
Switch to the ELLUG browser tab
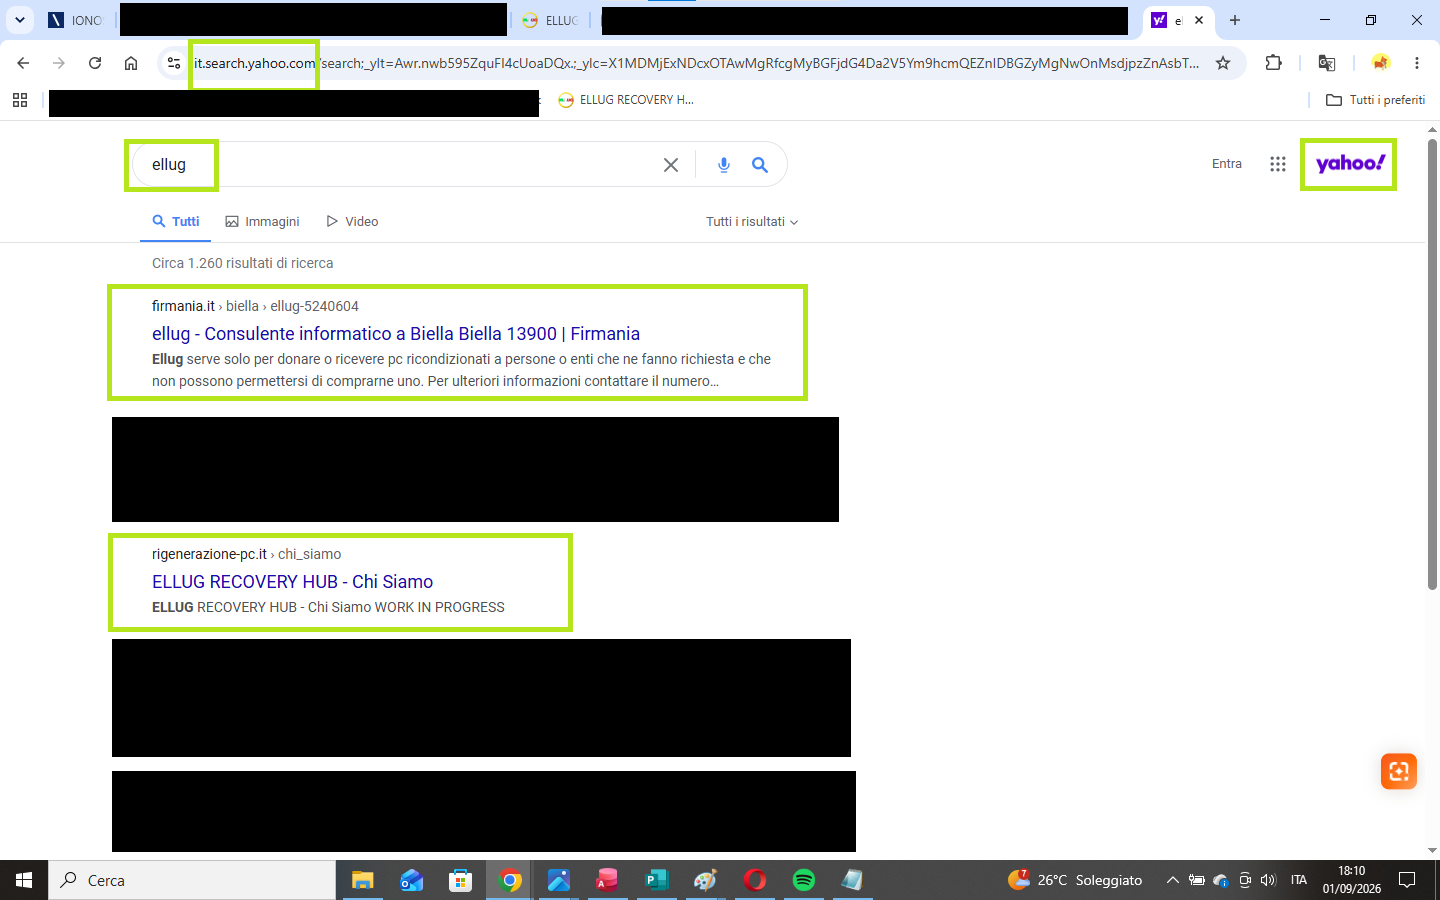click(551, 20)
